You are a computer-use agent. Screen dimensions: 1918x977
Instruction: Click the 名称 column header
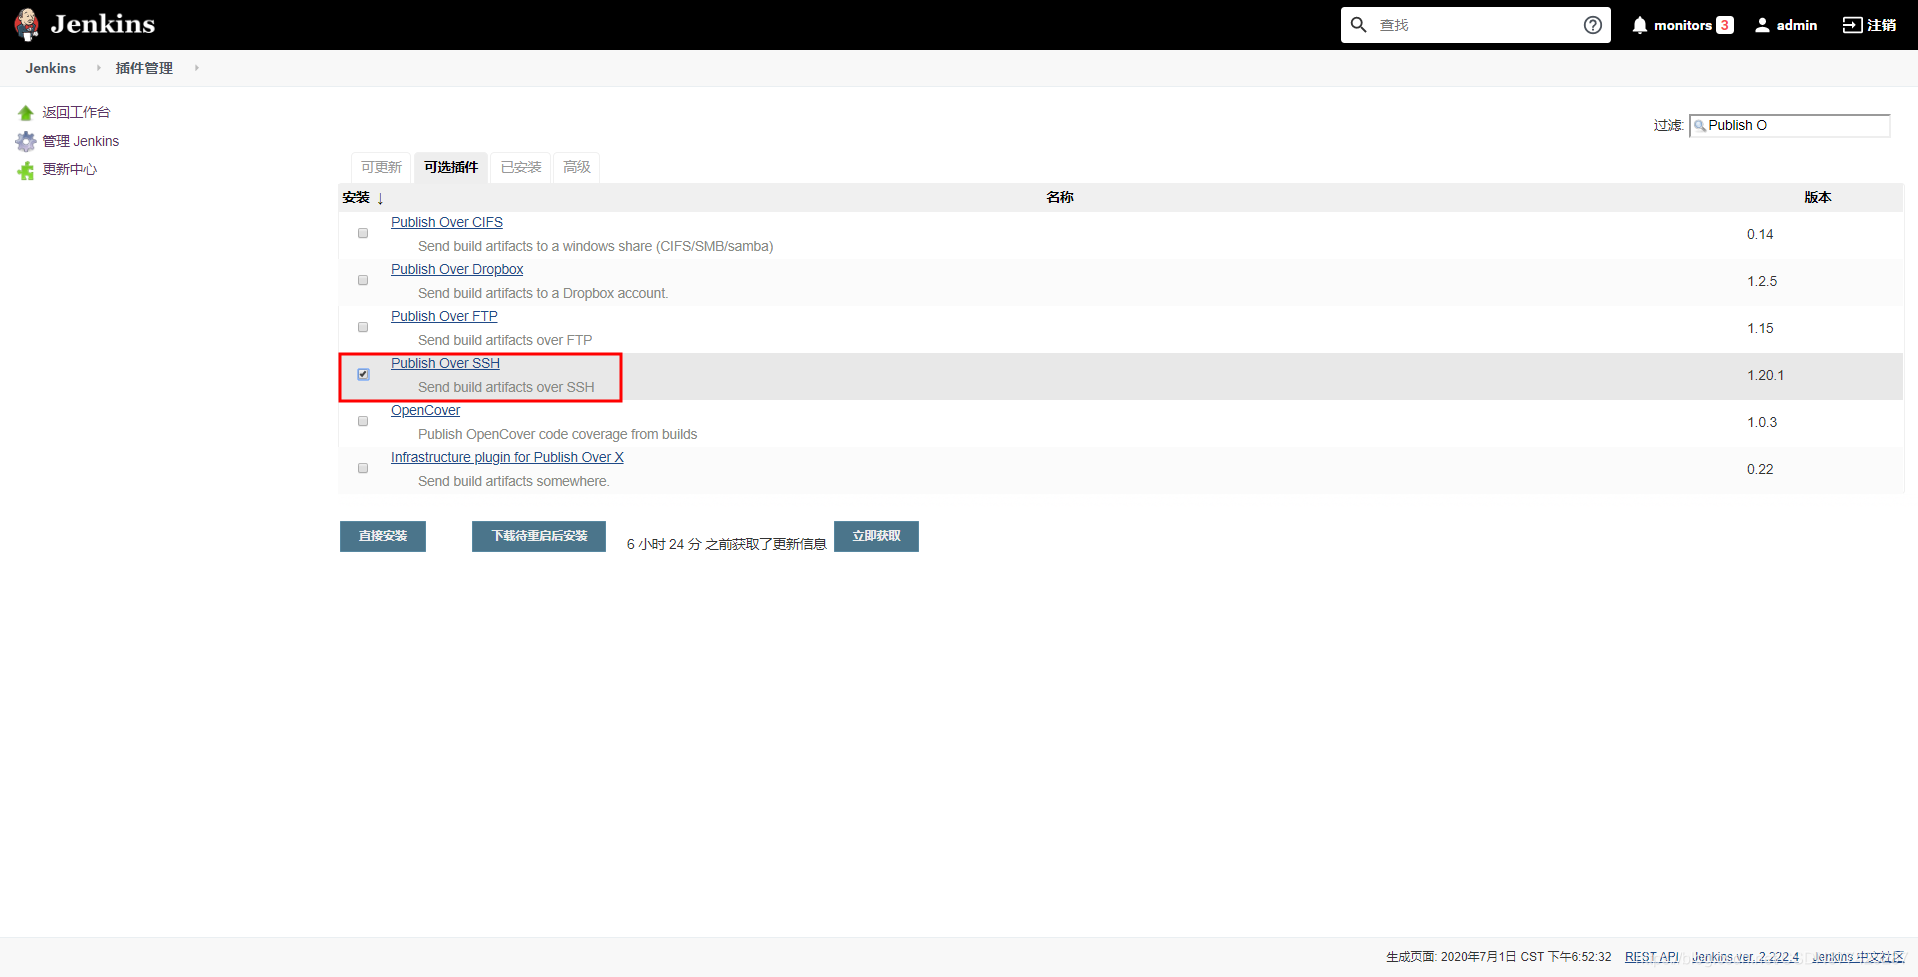[1060, 197]
